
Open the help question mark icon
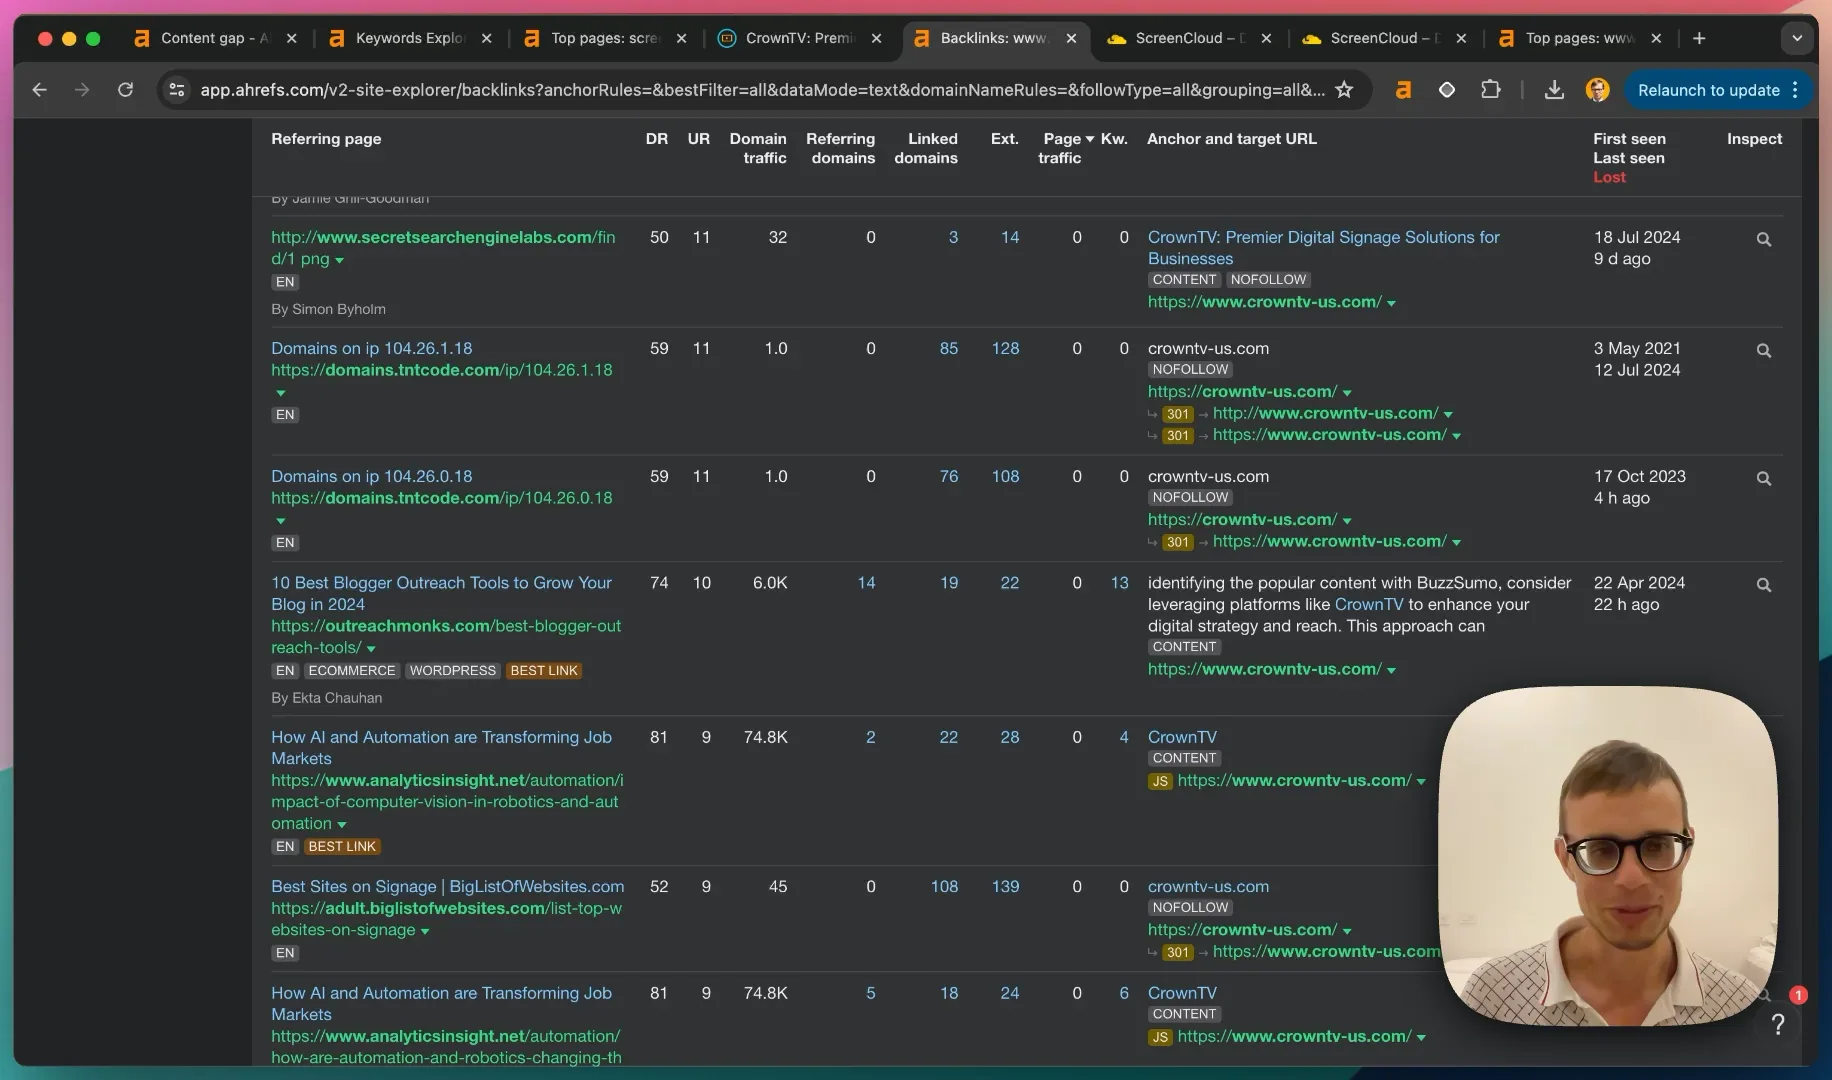click(1777, 1024)
